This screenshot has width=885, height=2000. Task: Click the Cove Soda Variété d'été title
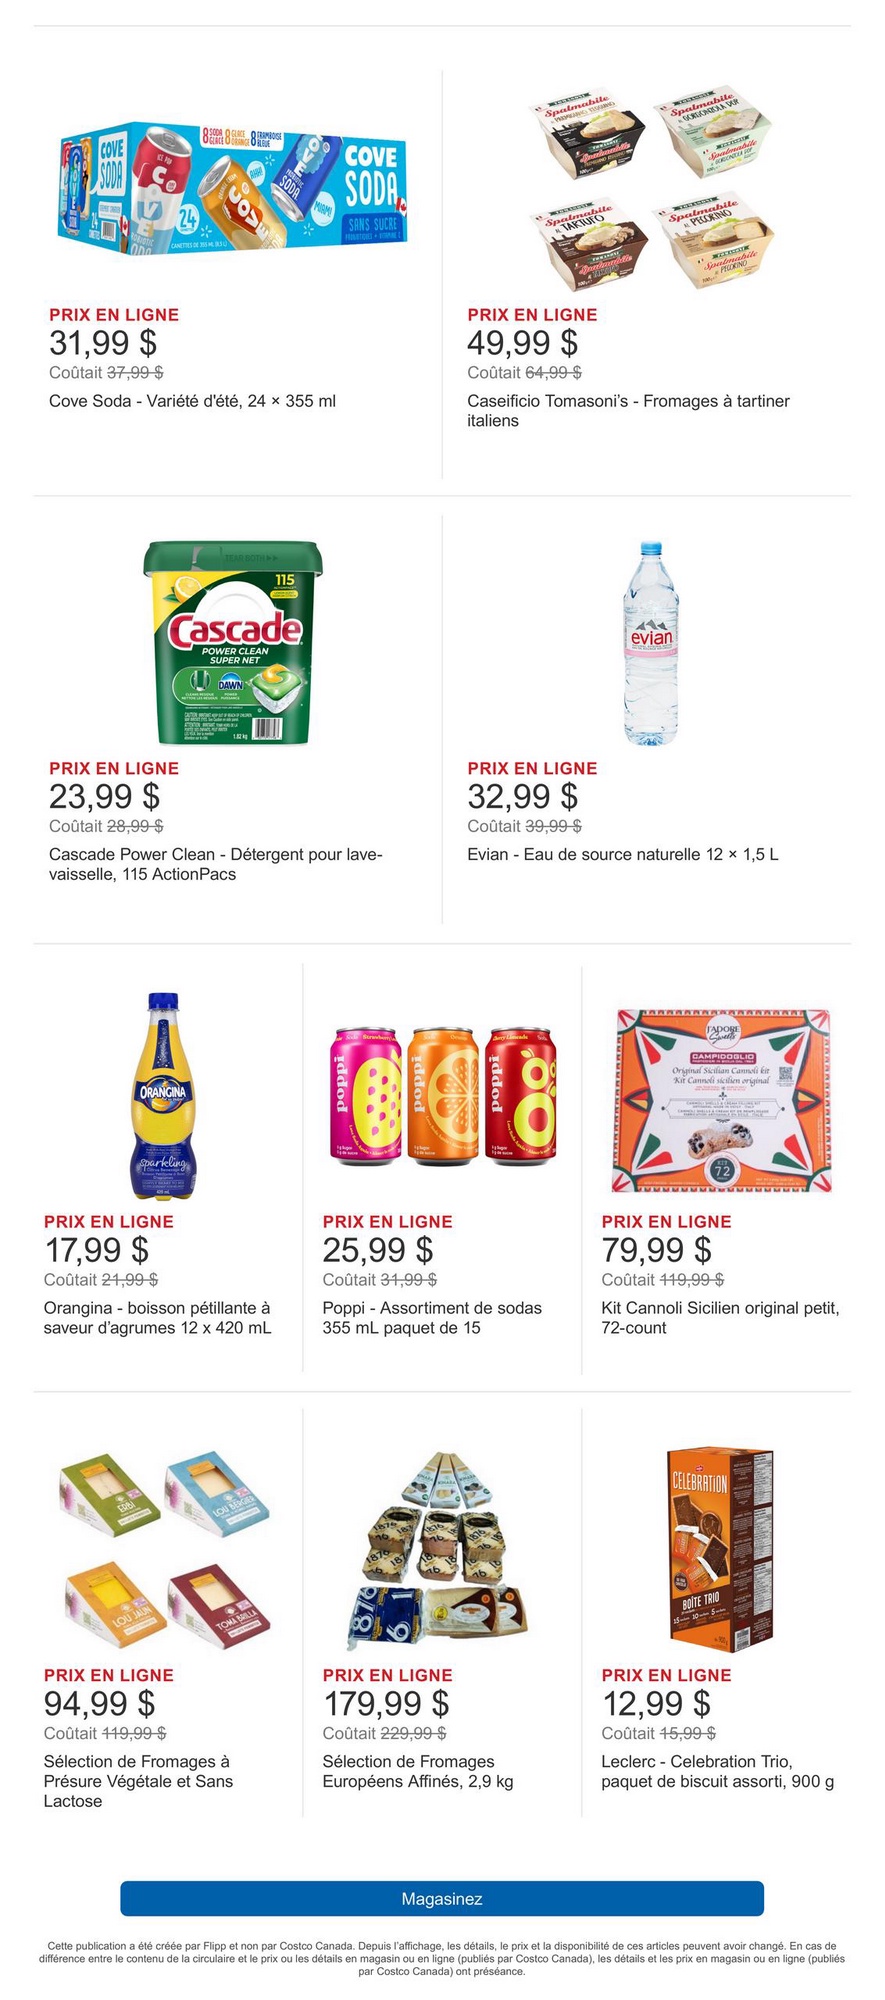[192, 401]
